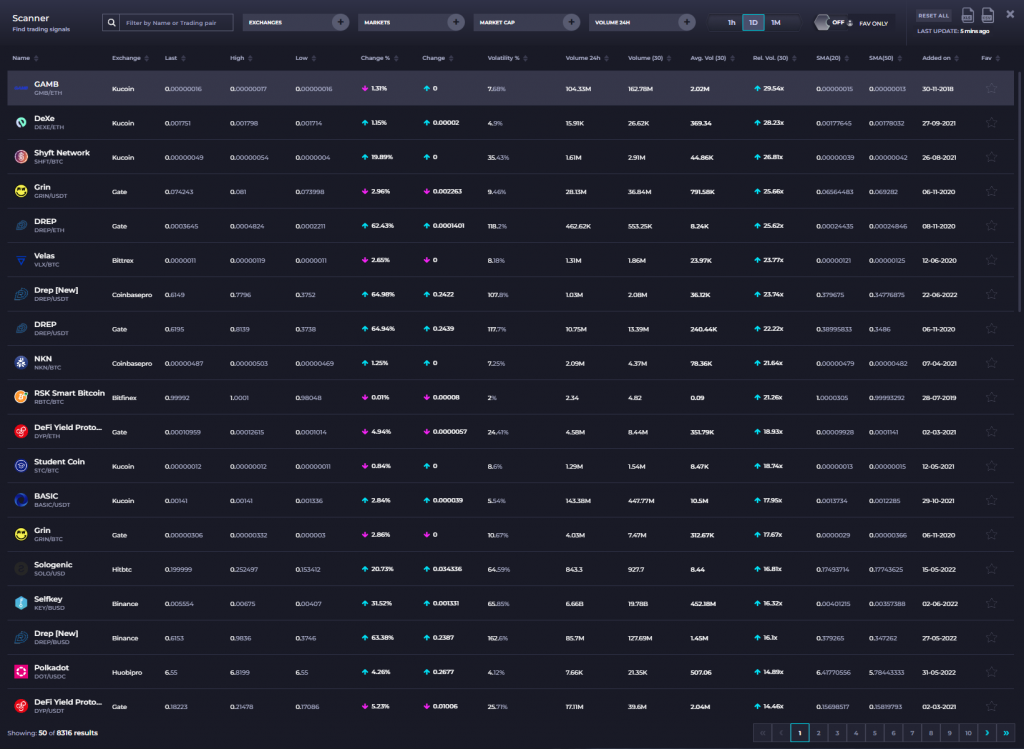Favorite the GAMB row star

[991, 88]
